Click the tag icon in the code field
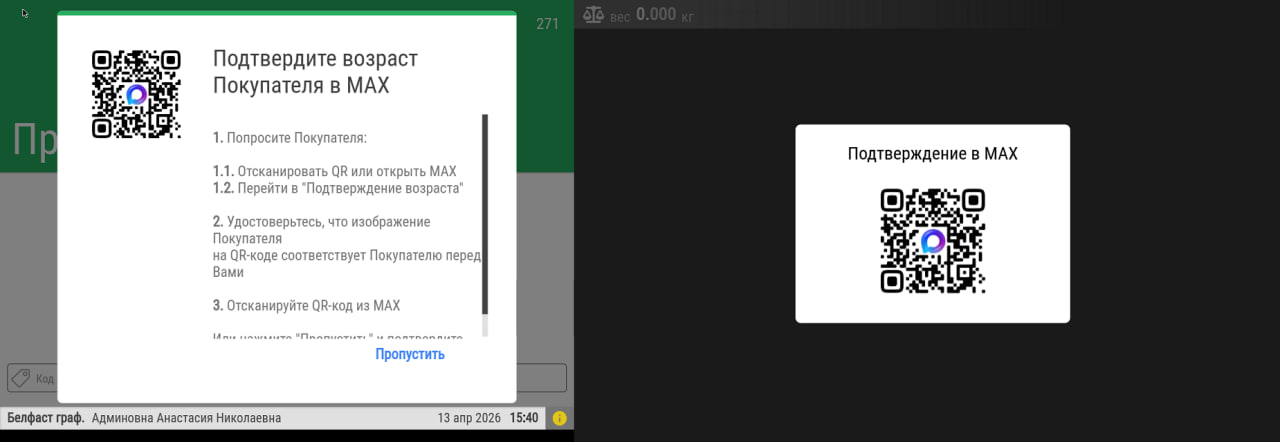This screenshot has height=442, width=1280. (x=20, y=378)
